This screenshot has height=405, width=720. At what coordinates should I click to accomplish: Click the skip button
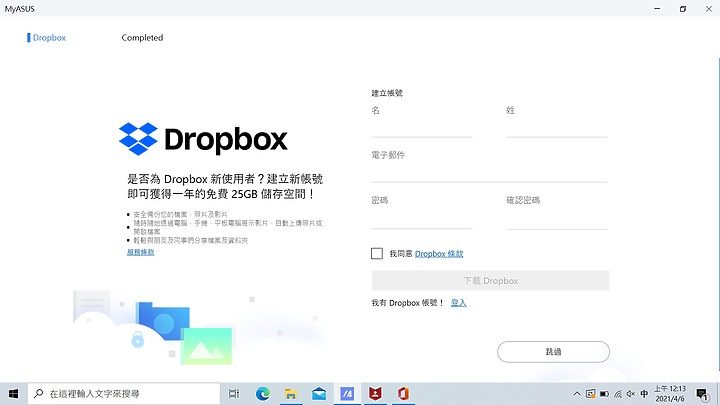pos(553,352)
